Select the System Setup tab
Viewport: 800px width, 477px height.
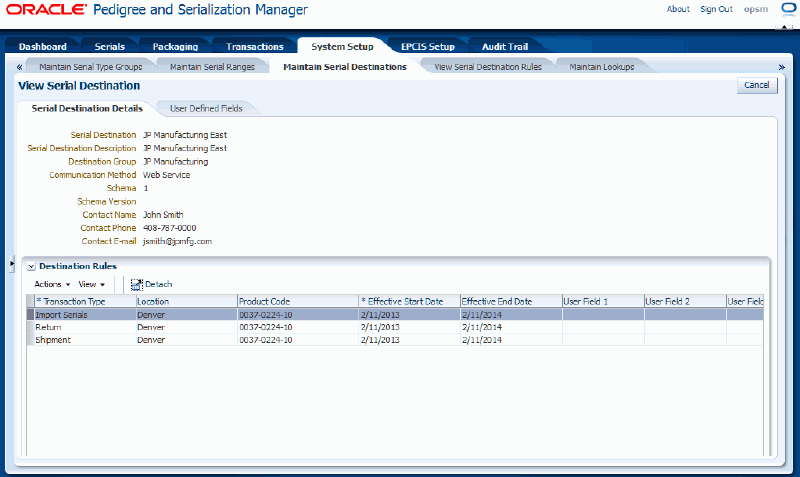pos(342,46)
